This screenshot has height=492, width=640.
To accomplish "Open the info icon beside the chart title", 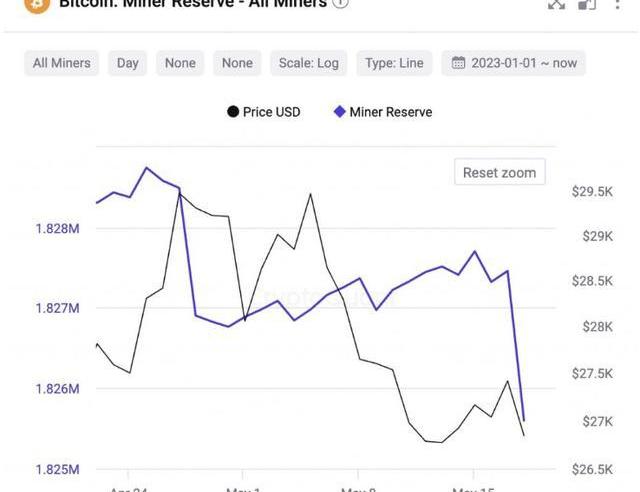I will tap(341, 4).
